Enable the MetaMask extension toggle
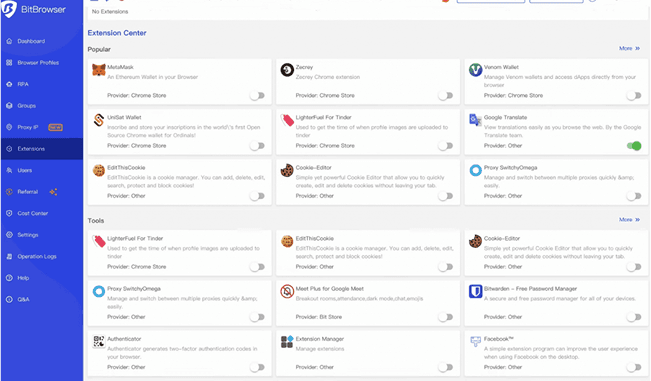The height and width of the screenshot is (381, 651). click(257, 95)
